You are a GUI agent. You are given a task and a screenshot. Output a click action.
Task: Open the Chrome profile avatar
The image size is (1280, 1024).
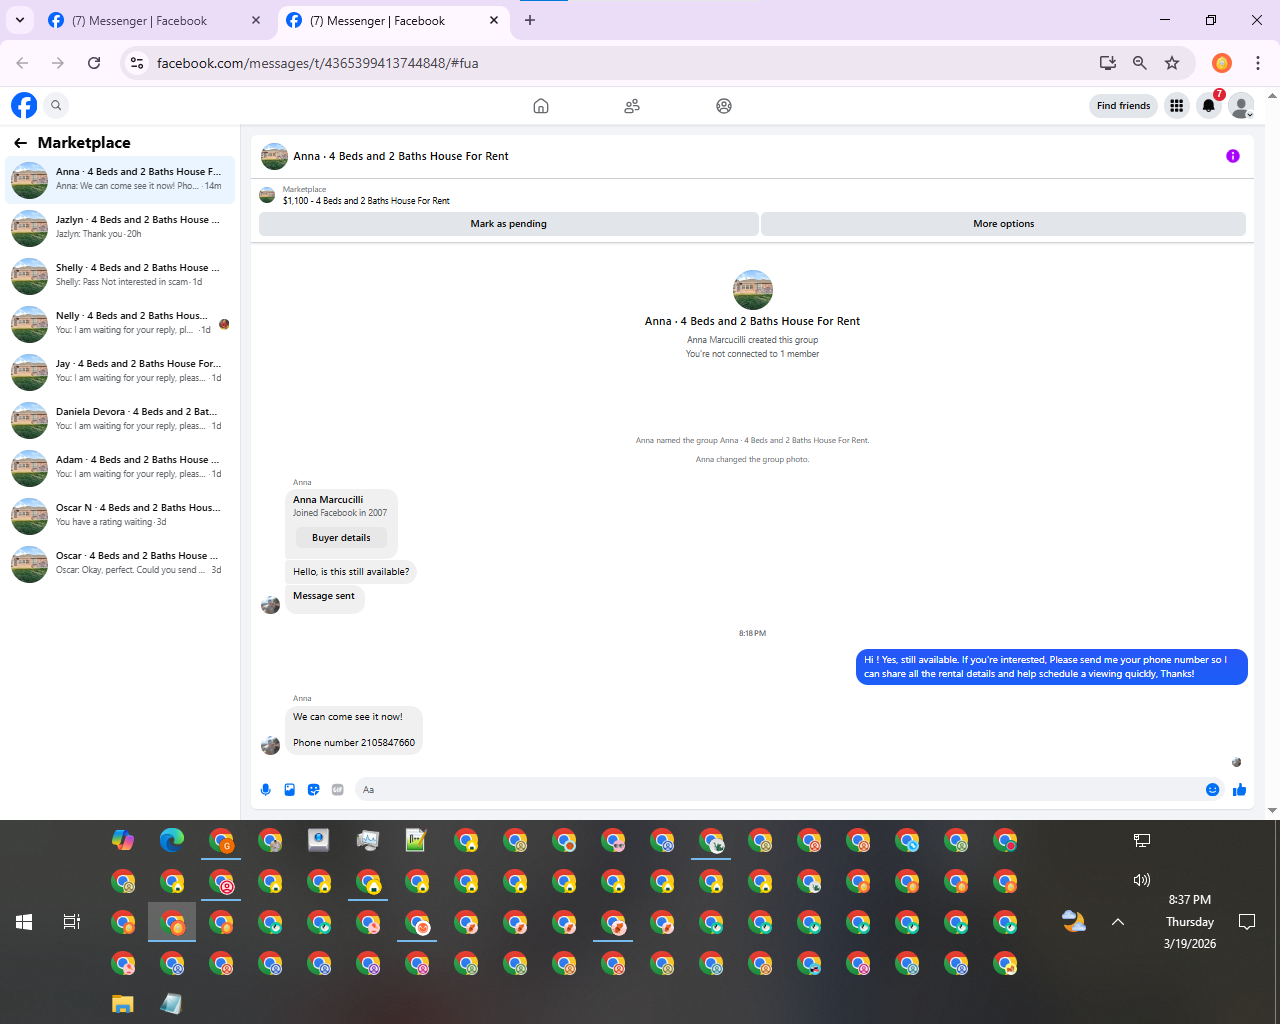point(1222,63)
